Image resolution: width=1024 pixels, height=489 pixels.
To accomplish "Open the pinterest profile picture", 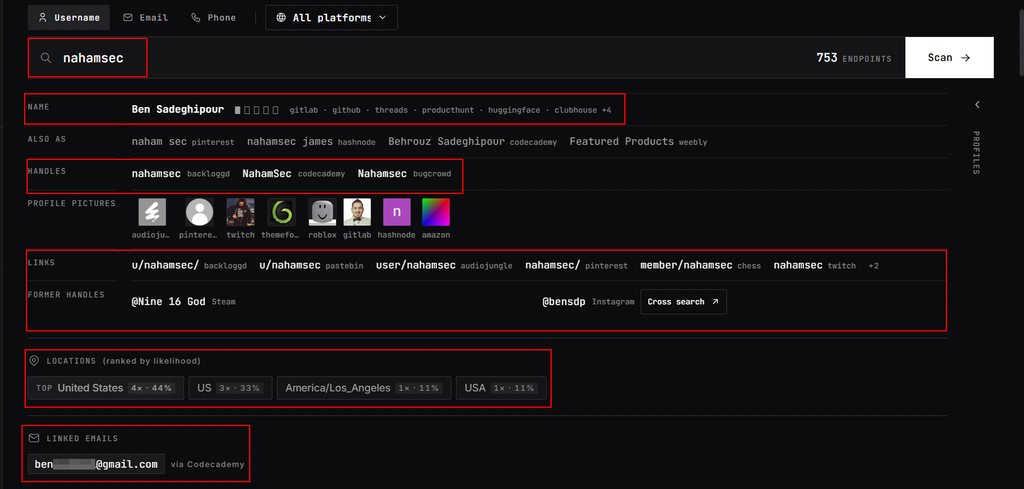I will 200,212.
